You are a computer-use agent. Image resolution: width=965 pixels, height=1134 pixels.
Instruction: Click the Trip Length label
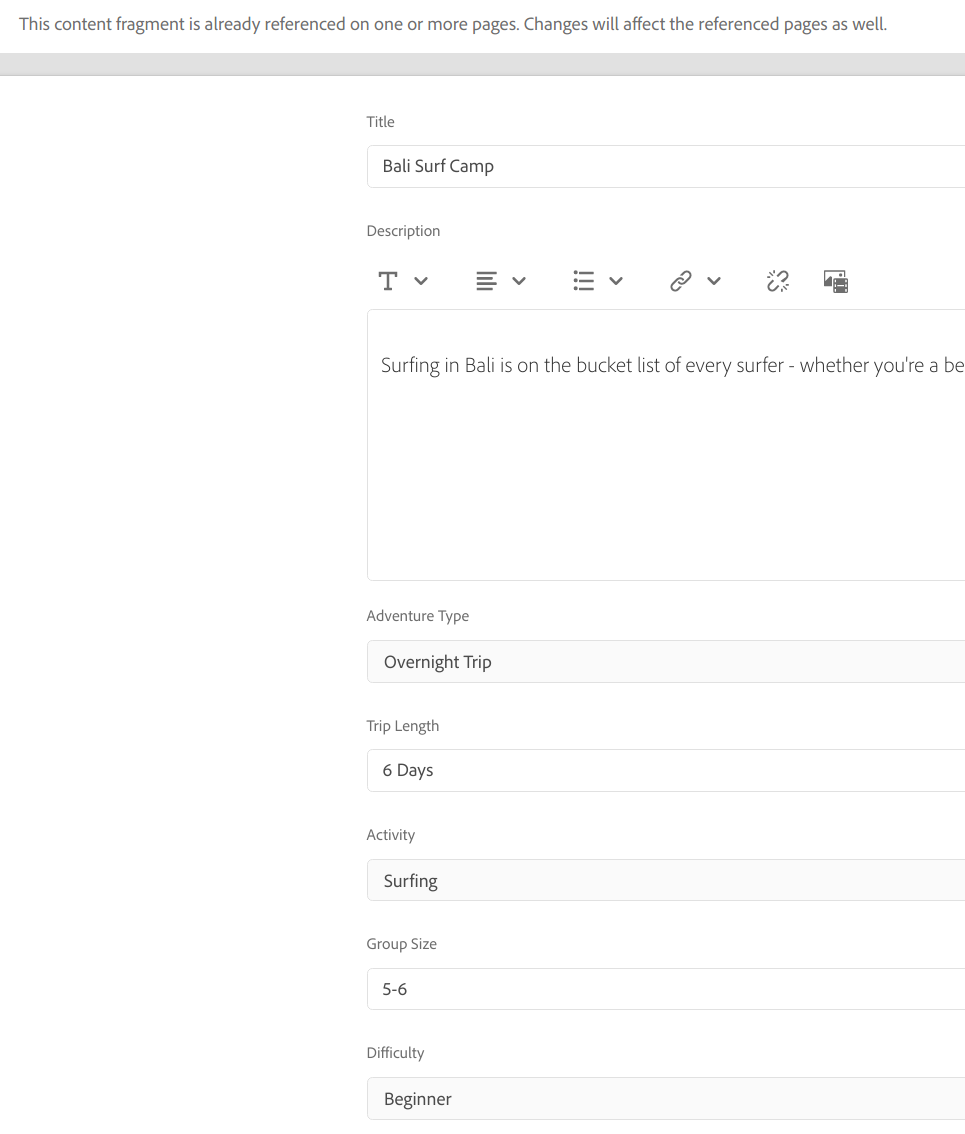[402, 726]
